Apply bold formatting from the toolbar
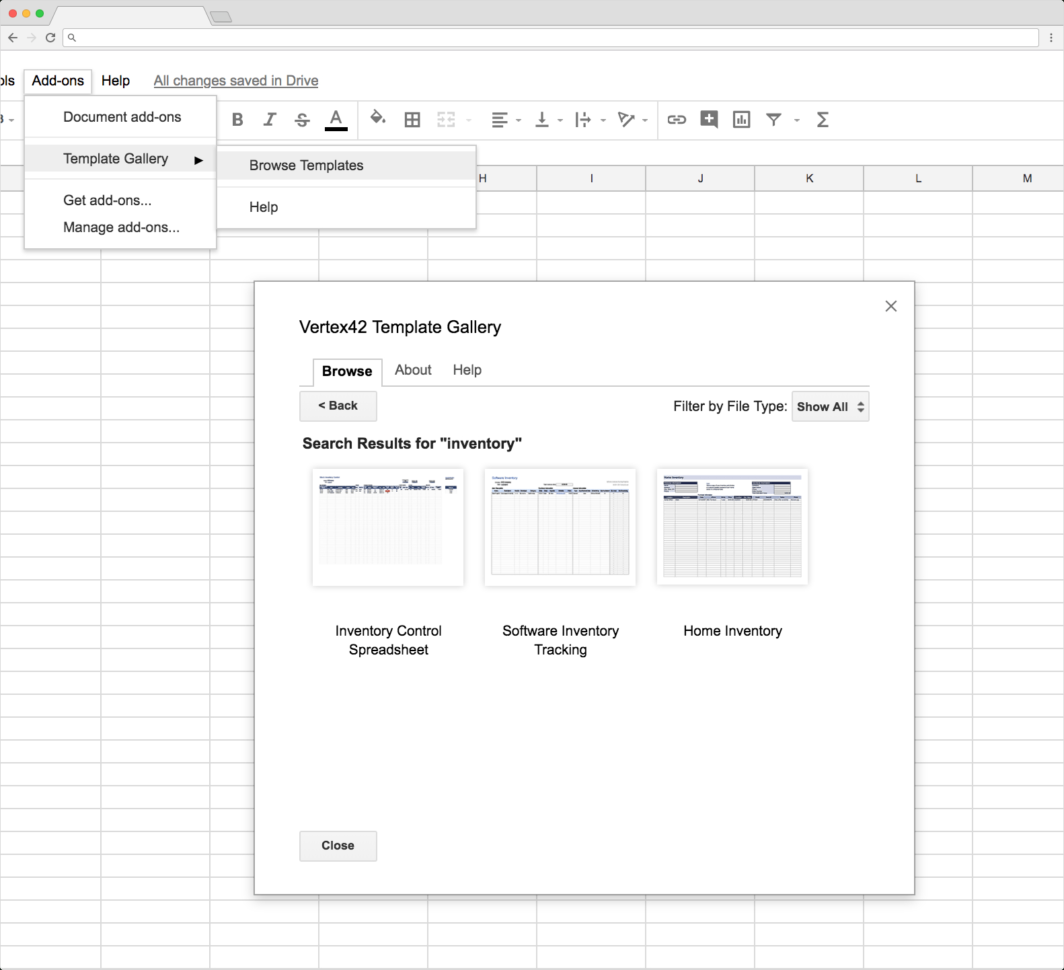1064x970 pixels. click(x=237, y=119)
